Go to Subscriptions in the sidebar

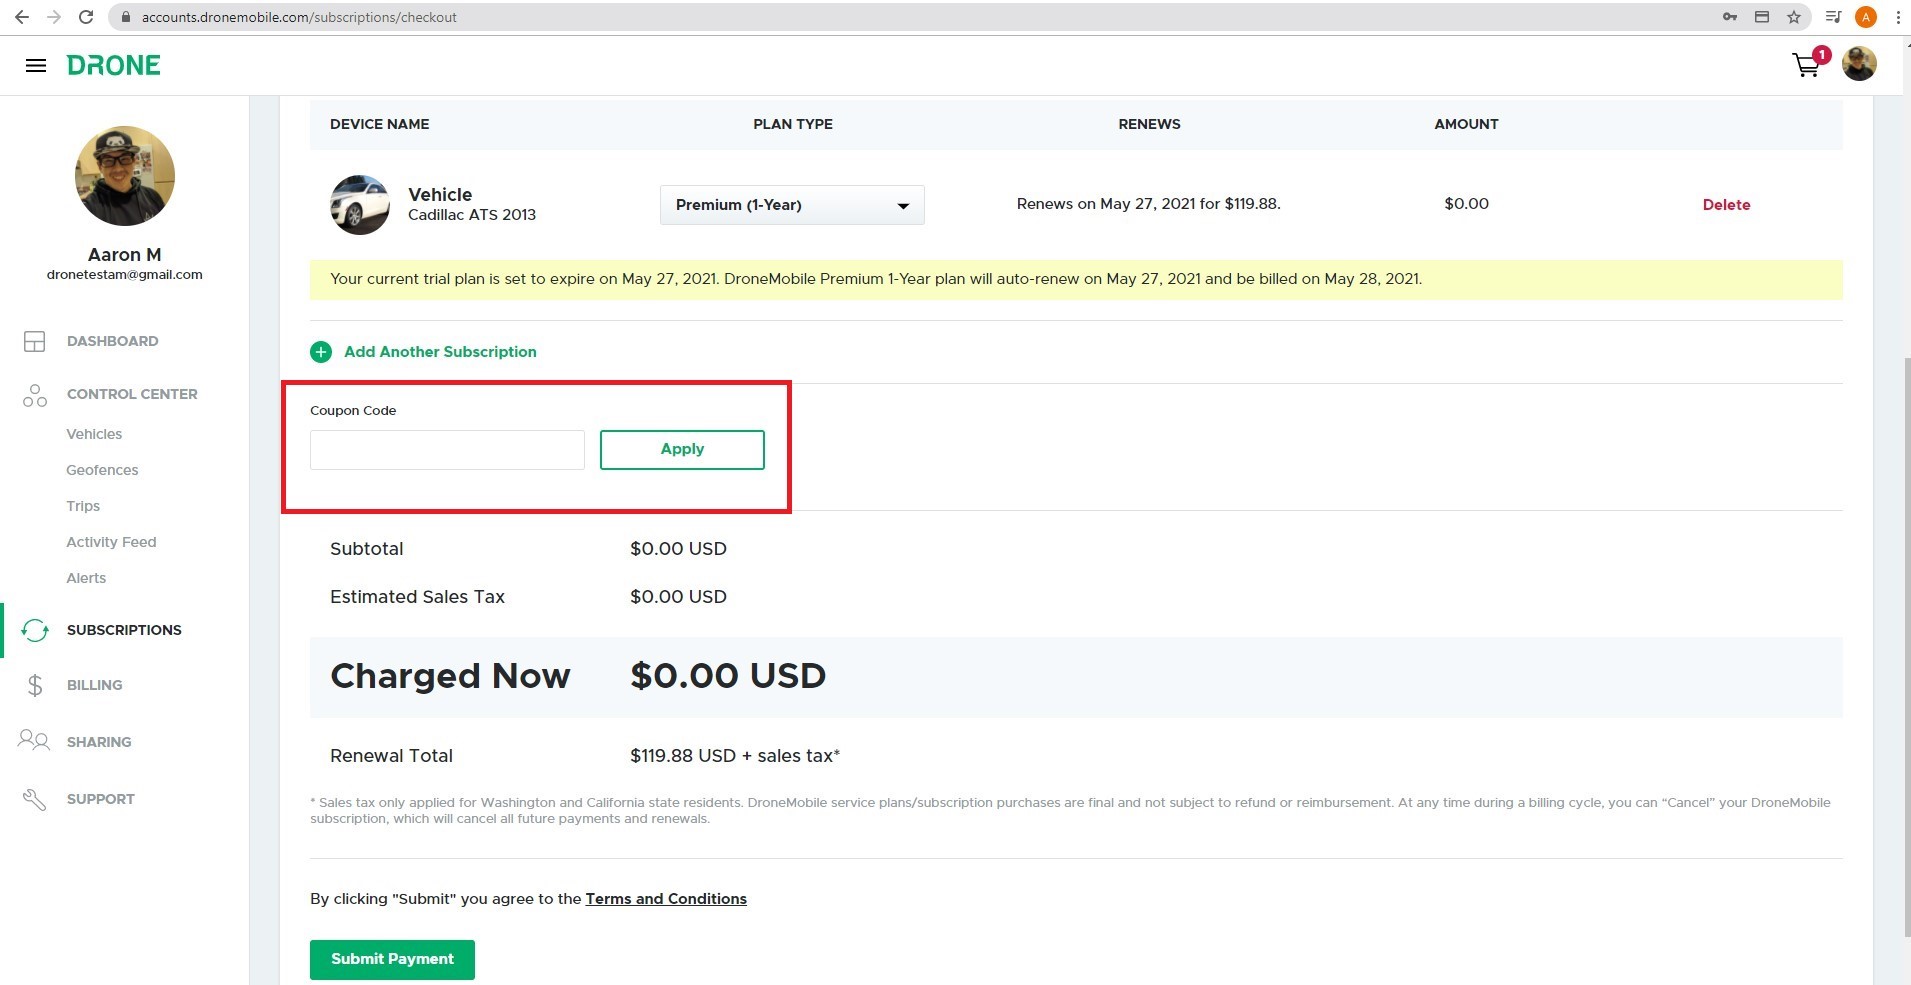pos(124,630)
